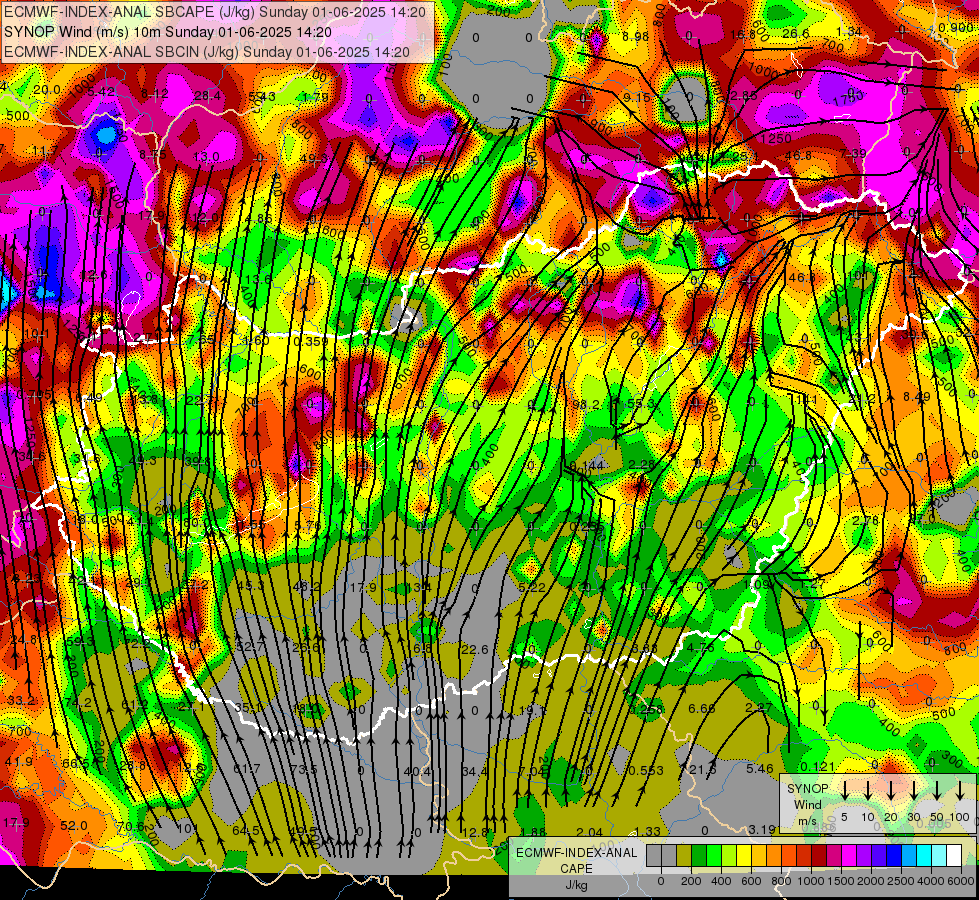Pick the bright magenta CAPE legend swatch

(849, 856)
